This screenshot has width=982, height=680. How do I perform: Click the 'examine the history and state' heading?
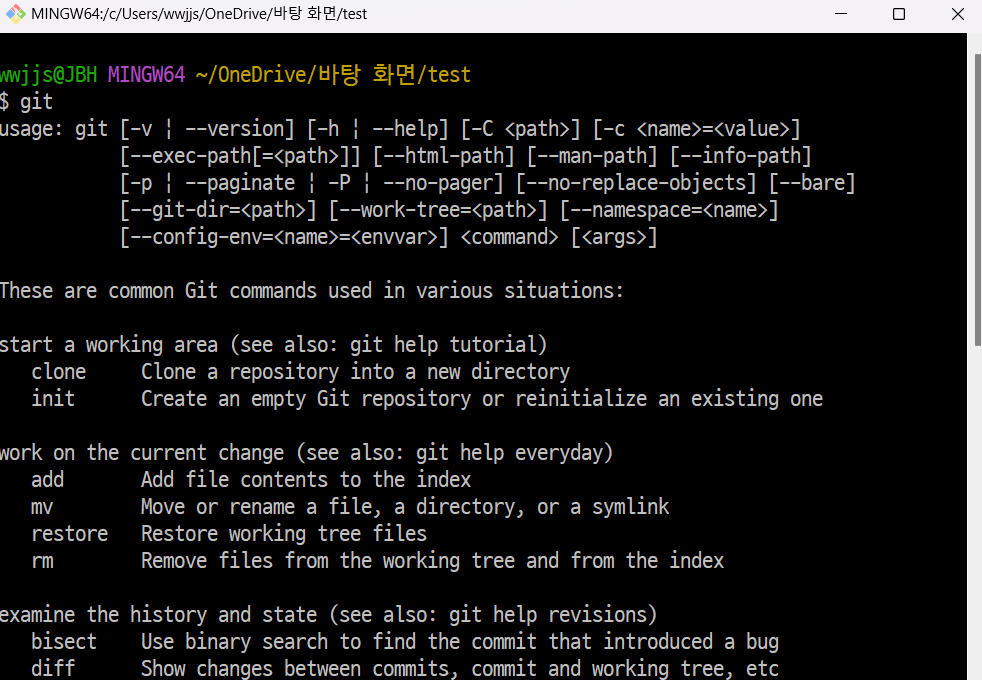(158, 614)
